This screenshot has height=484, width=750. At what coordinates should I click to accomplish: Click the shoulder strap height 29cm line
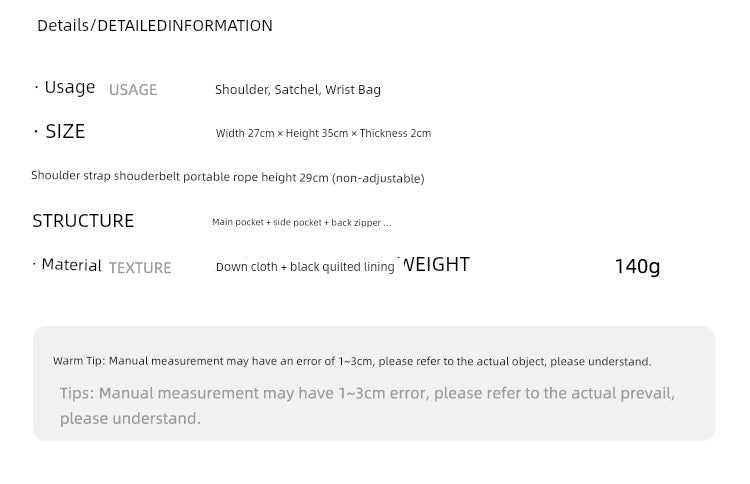[227, 178]
